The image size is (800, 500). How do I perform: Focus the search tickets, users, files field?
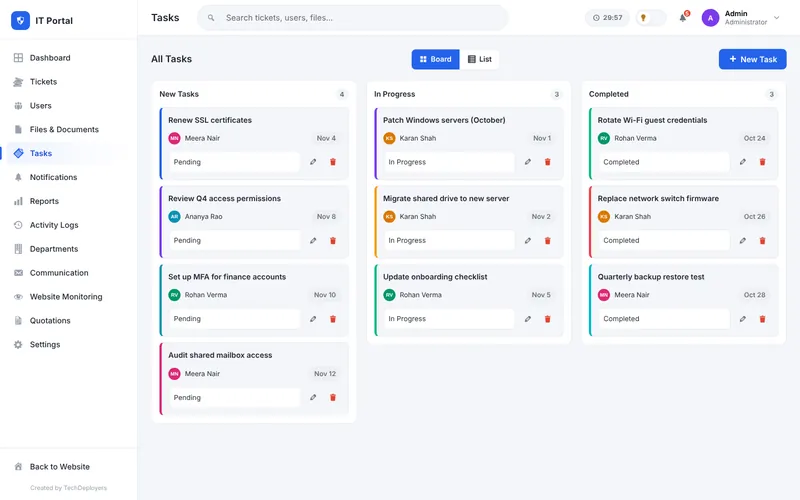click(x=353, y=18)
